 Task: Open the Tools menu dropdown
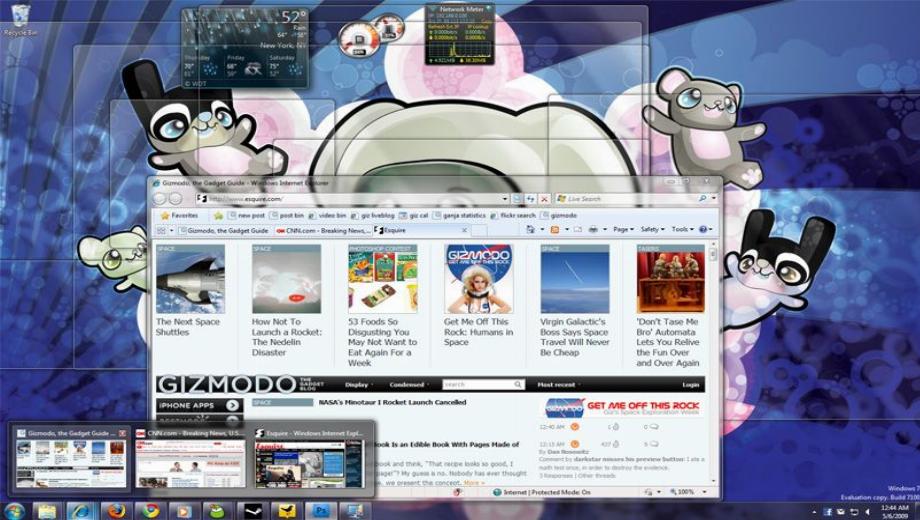682,229
